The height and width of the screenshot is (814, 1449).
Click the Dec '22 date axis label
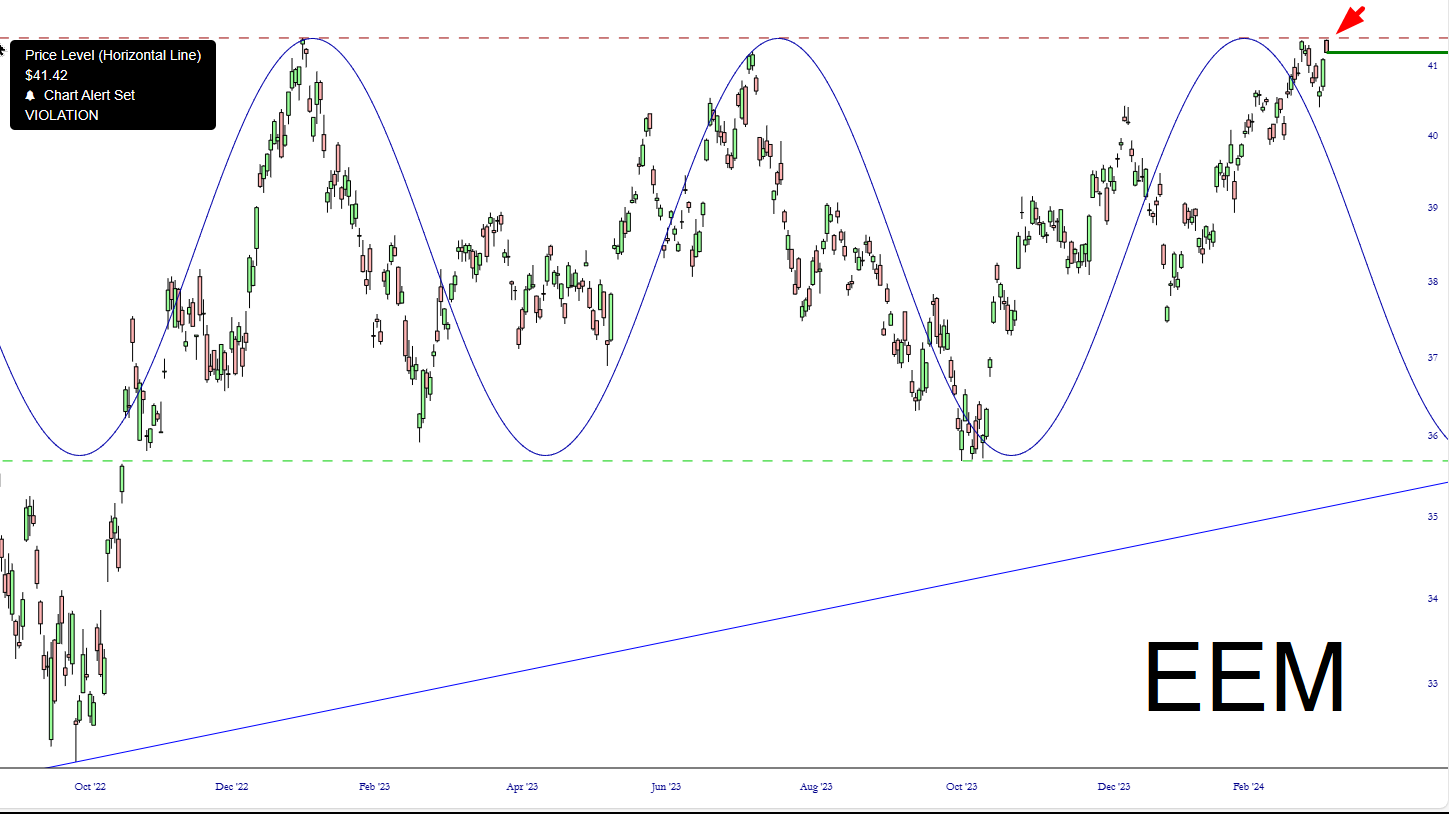[231, 787]
